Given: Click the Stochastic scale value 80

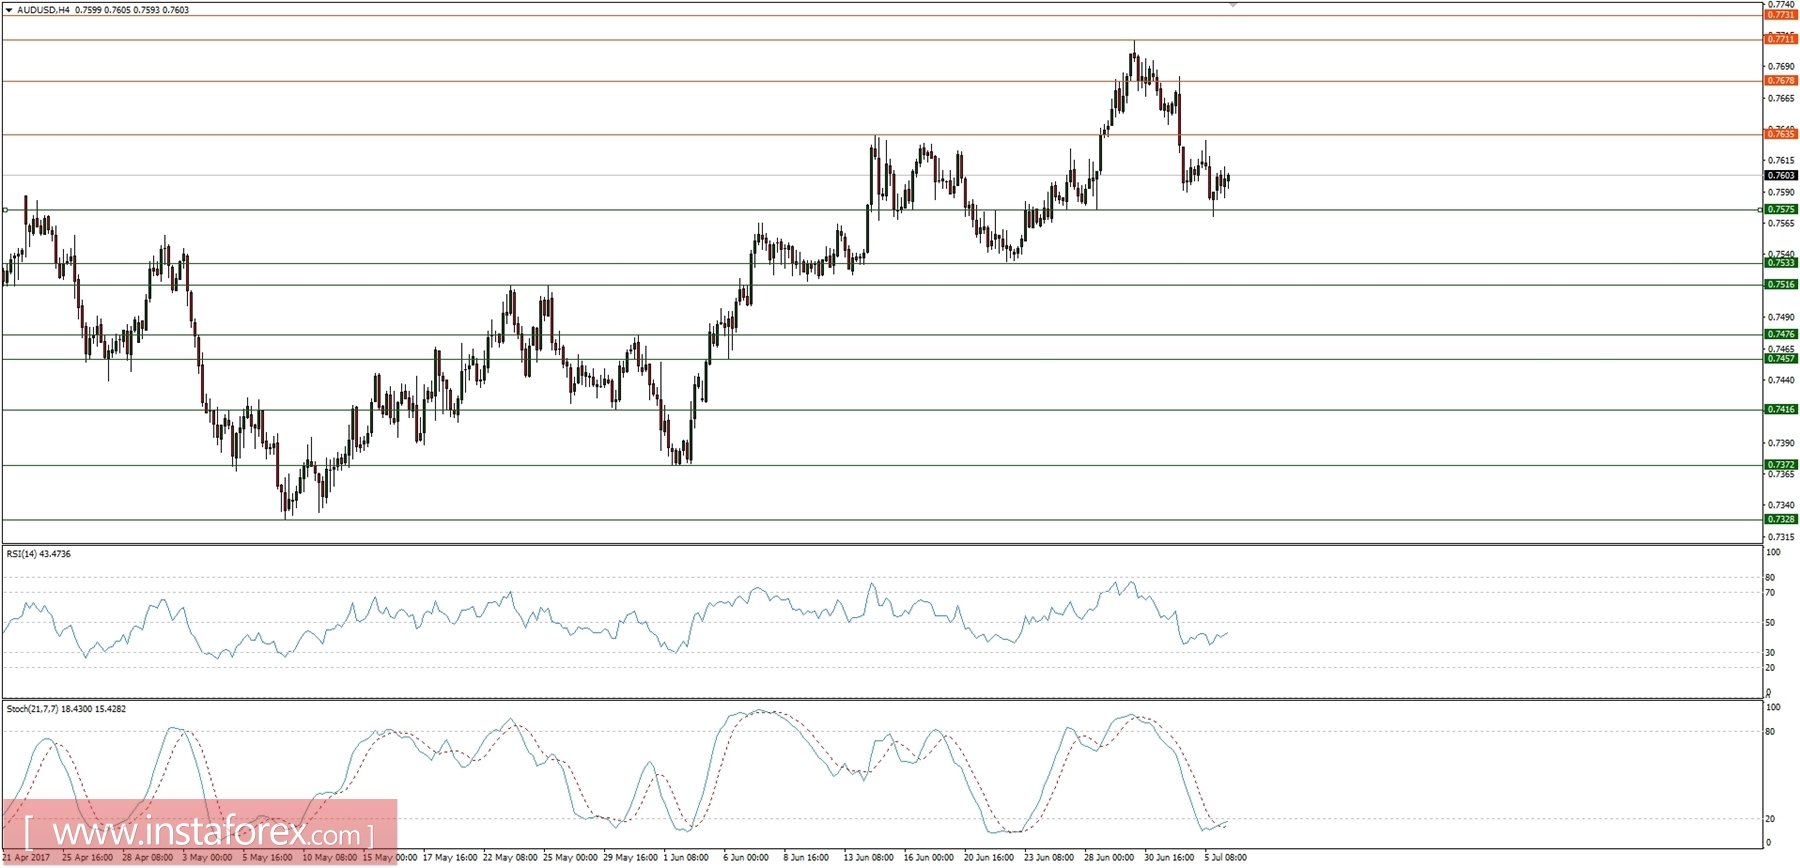Looking at the screenshot, I should [1770, 732].
